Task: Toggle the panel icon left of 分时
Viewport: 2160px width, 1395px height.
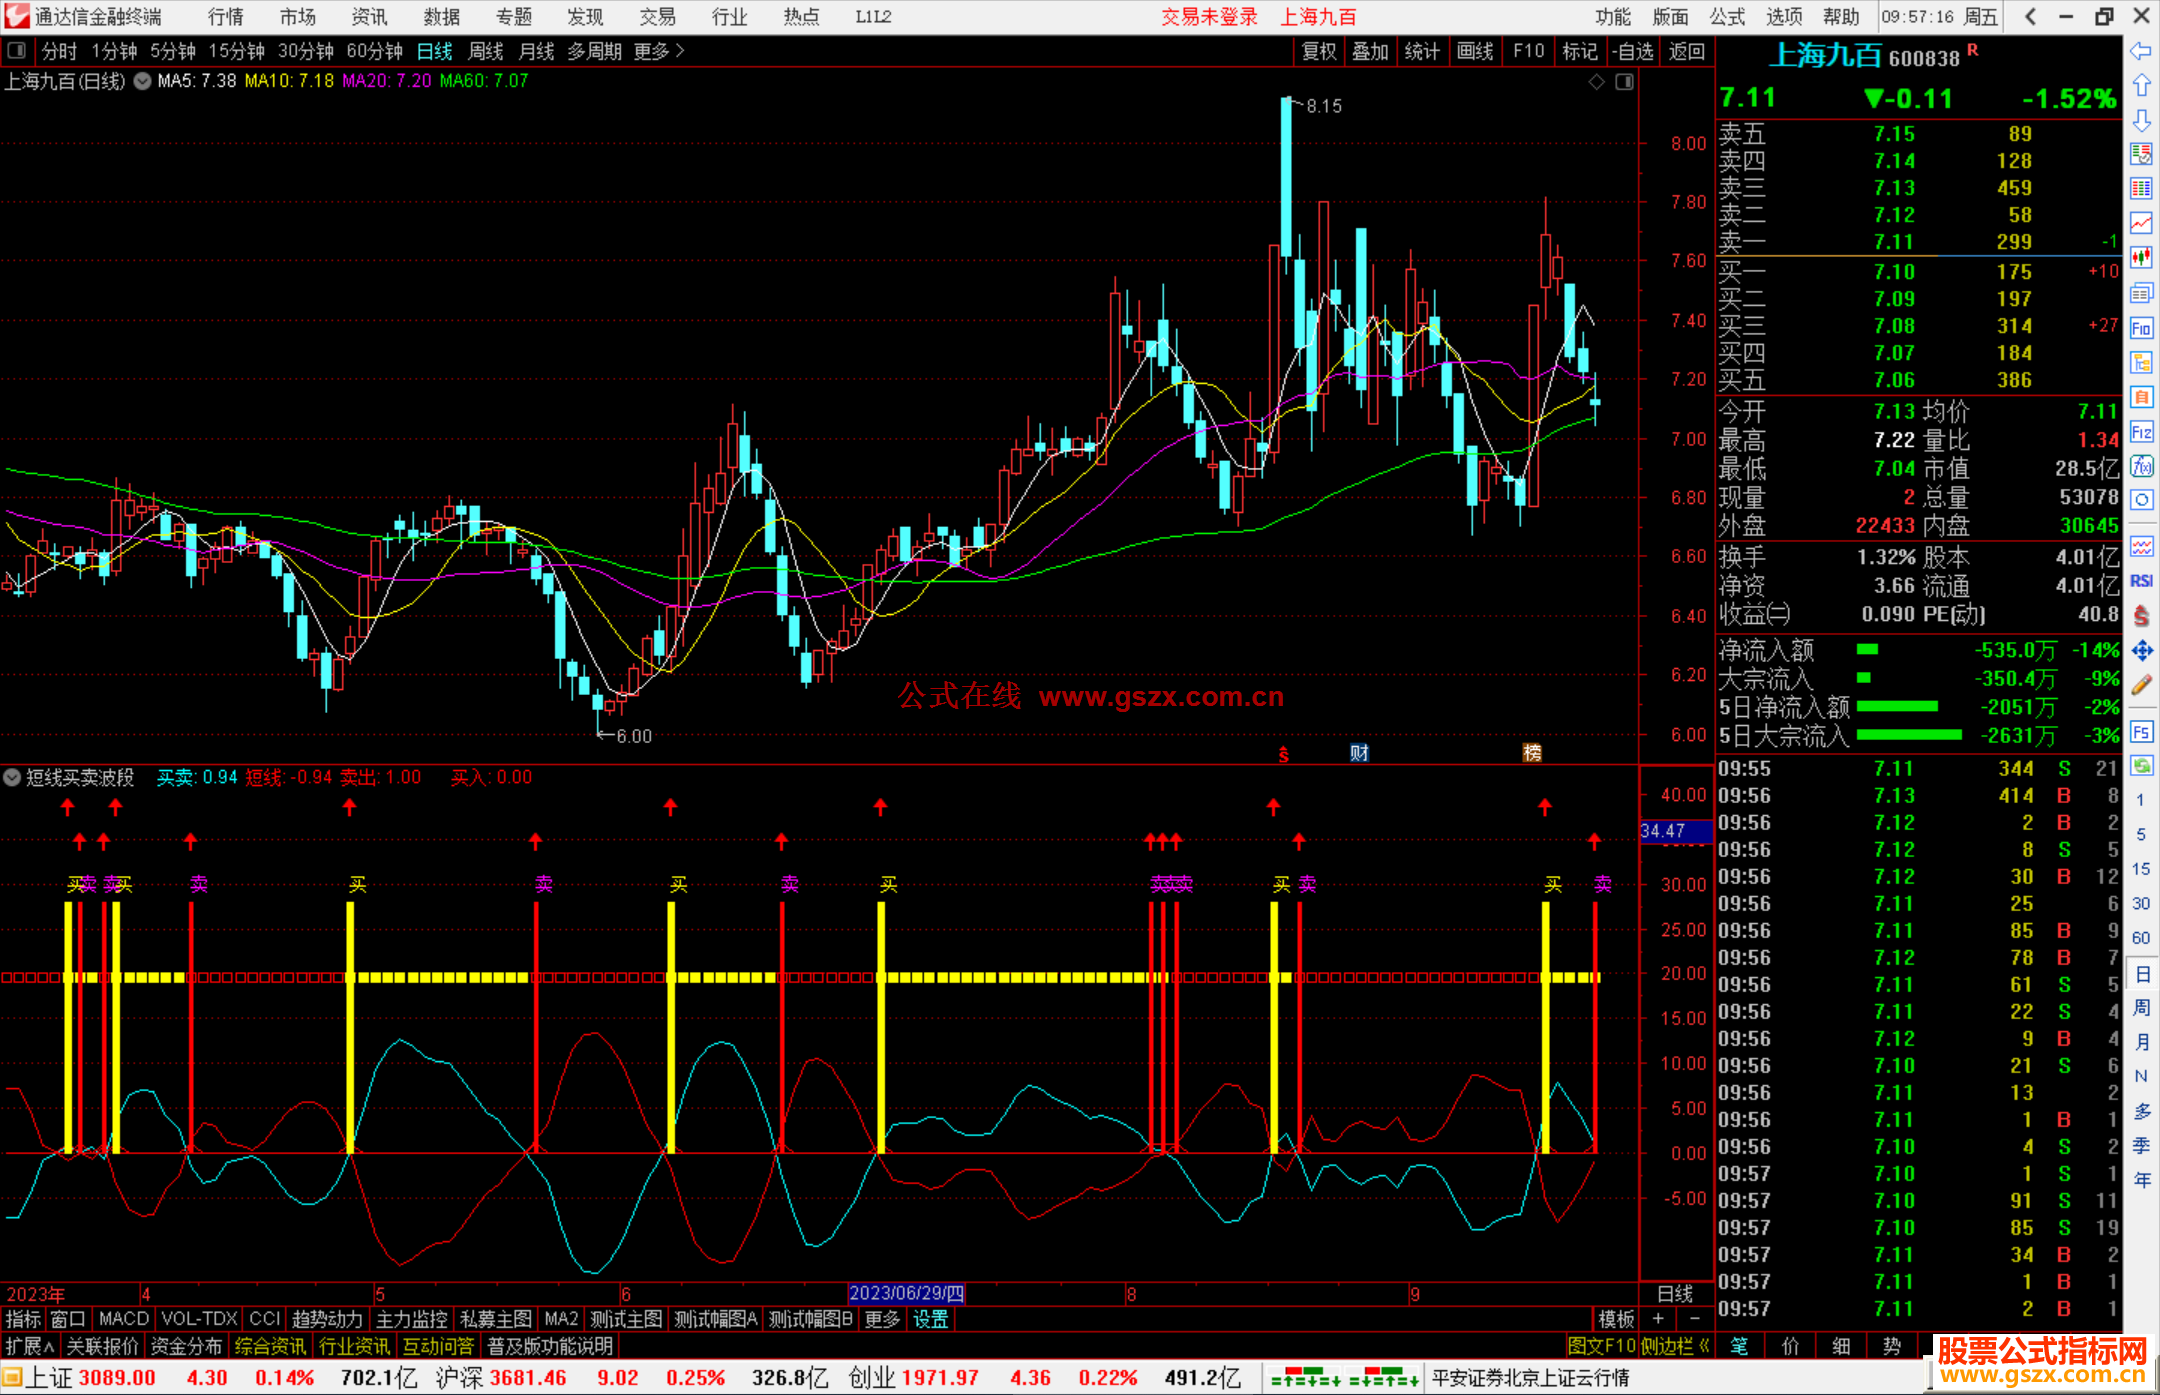Action: 16,51
